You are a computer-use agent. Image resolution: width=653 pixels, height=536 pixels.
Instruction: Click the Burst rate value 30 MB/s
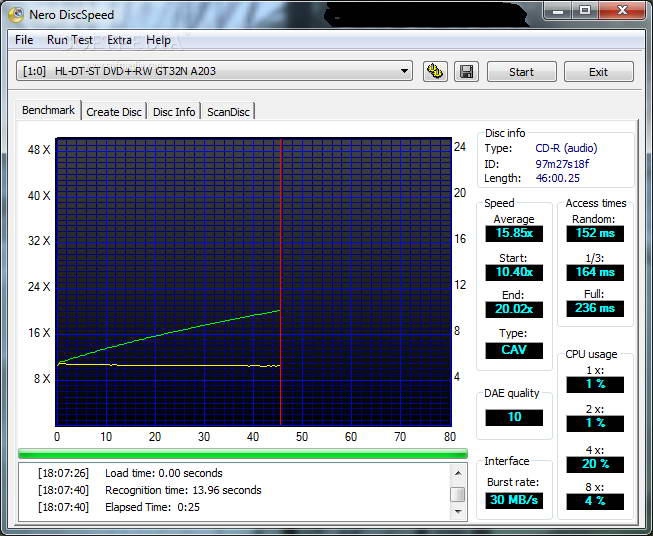coord(514,500)
